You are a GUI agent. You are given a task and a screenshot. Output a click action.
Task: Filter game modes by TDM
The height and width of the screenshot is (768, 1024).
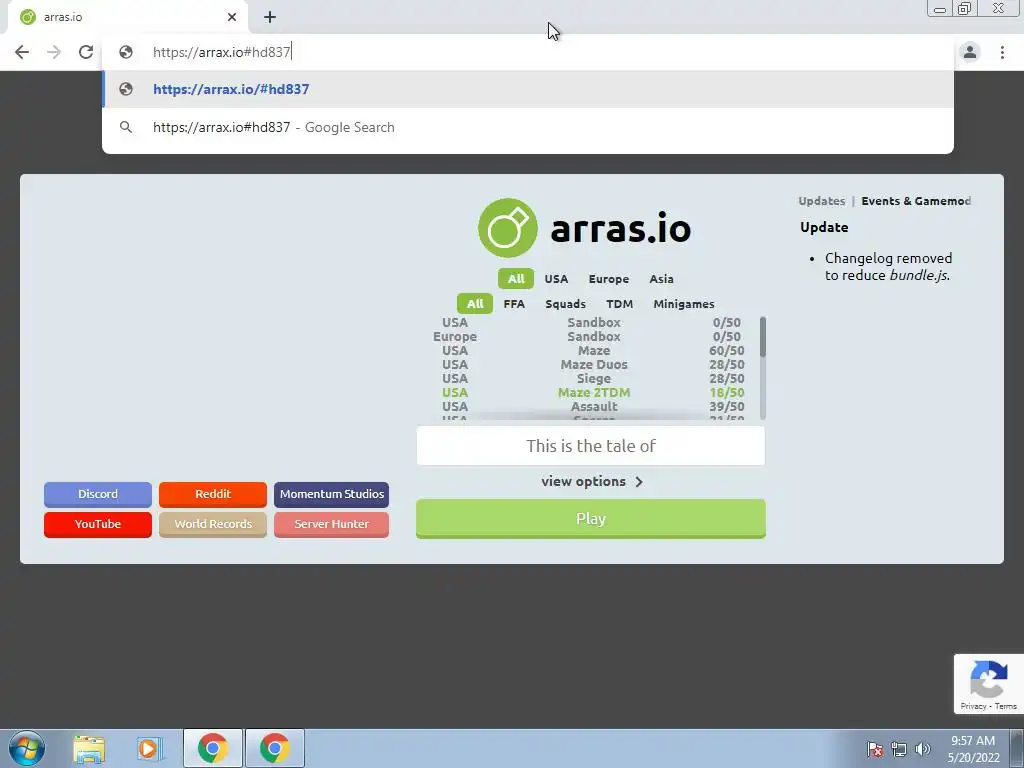point(619,304)
